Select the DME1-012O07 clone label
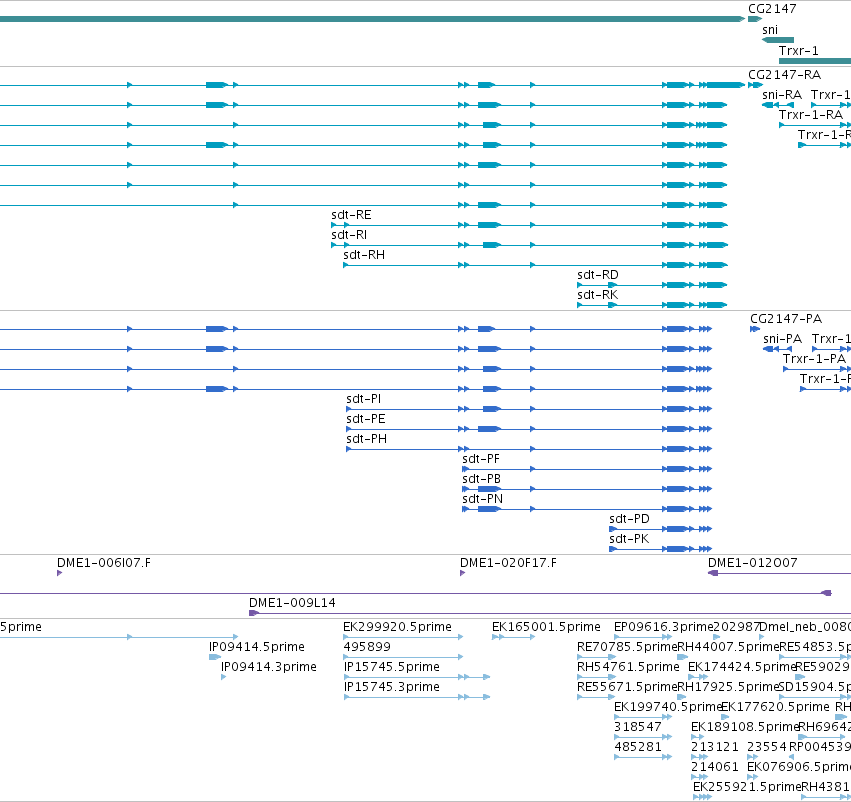Image resolution: width=851 pixels, height=802 pixels. pos(752,563)
